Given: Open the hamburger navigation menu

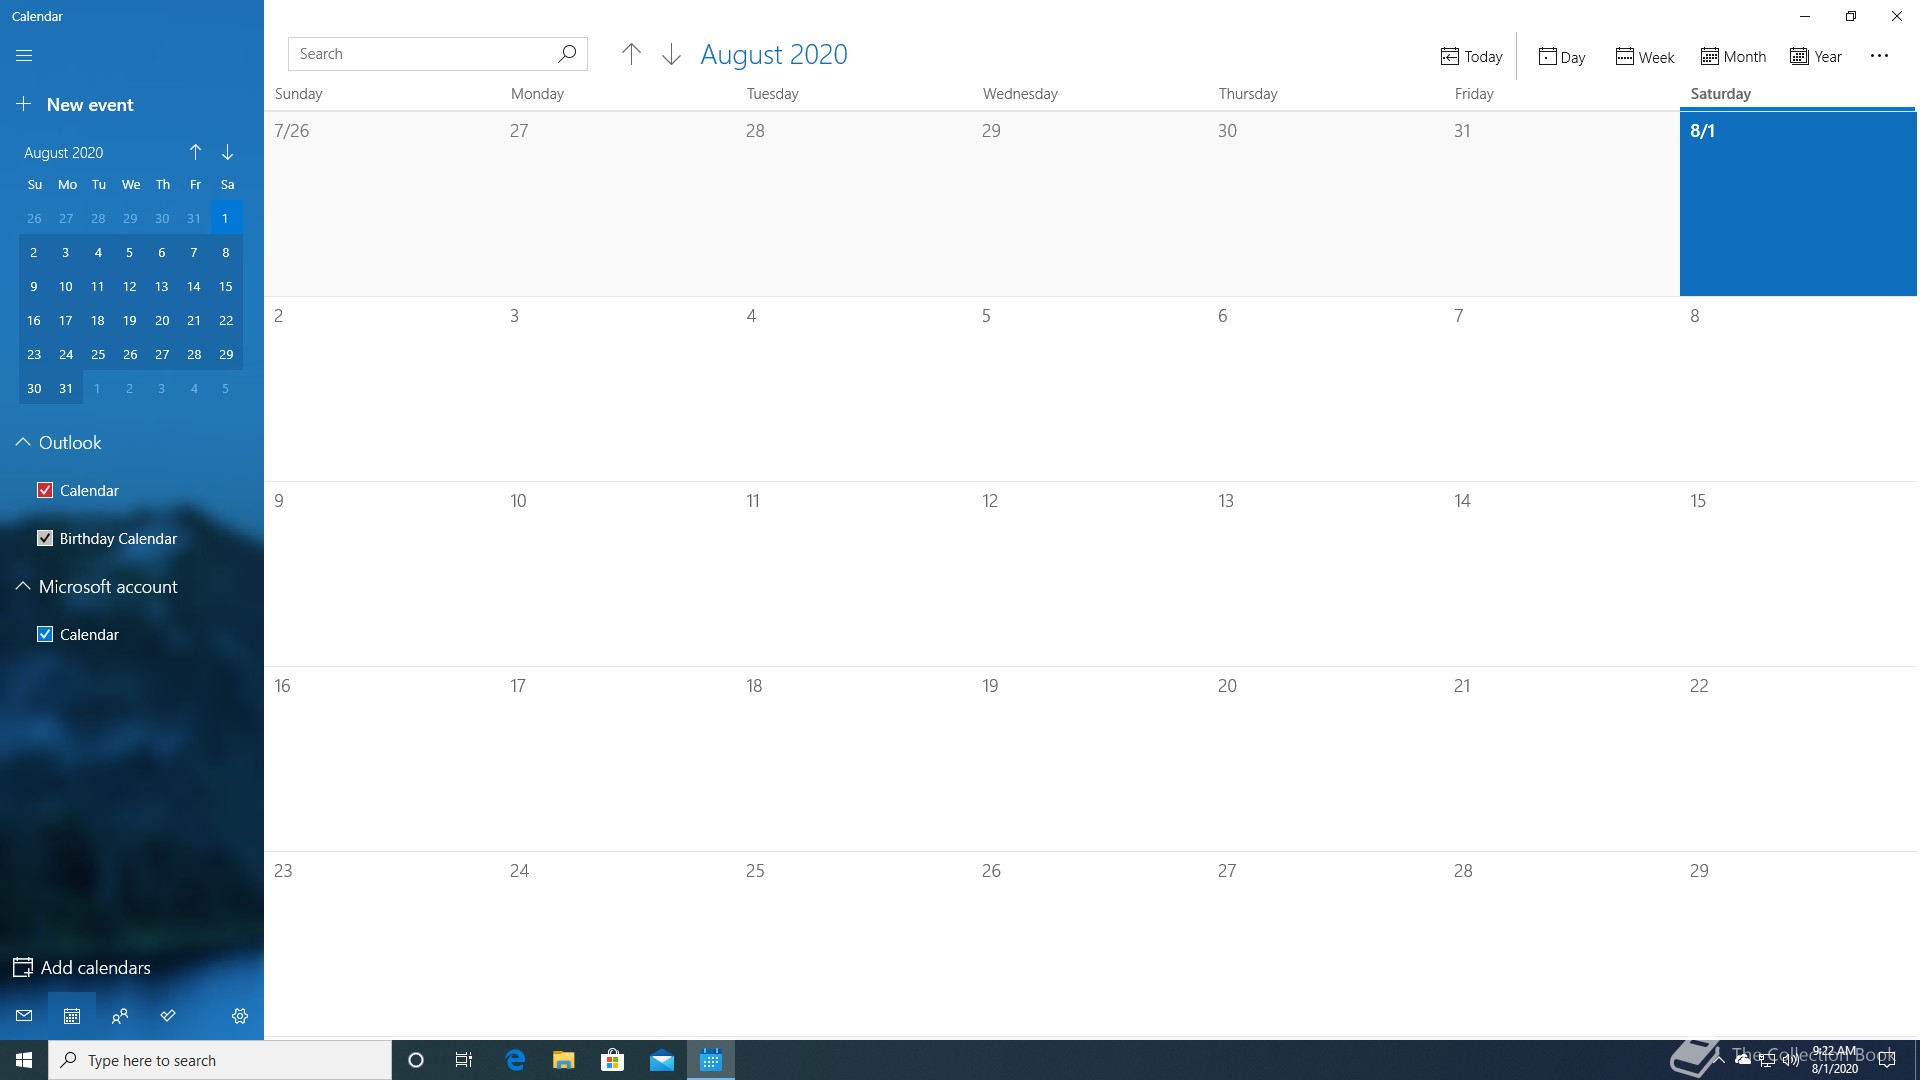Looking at the screenshot, I should tap(24, 56).
